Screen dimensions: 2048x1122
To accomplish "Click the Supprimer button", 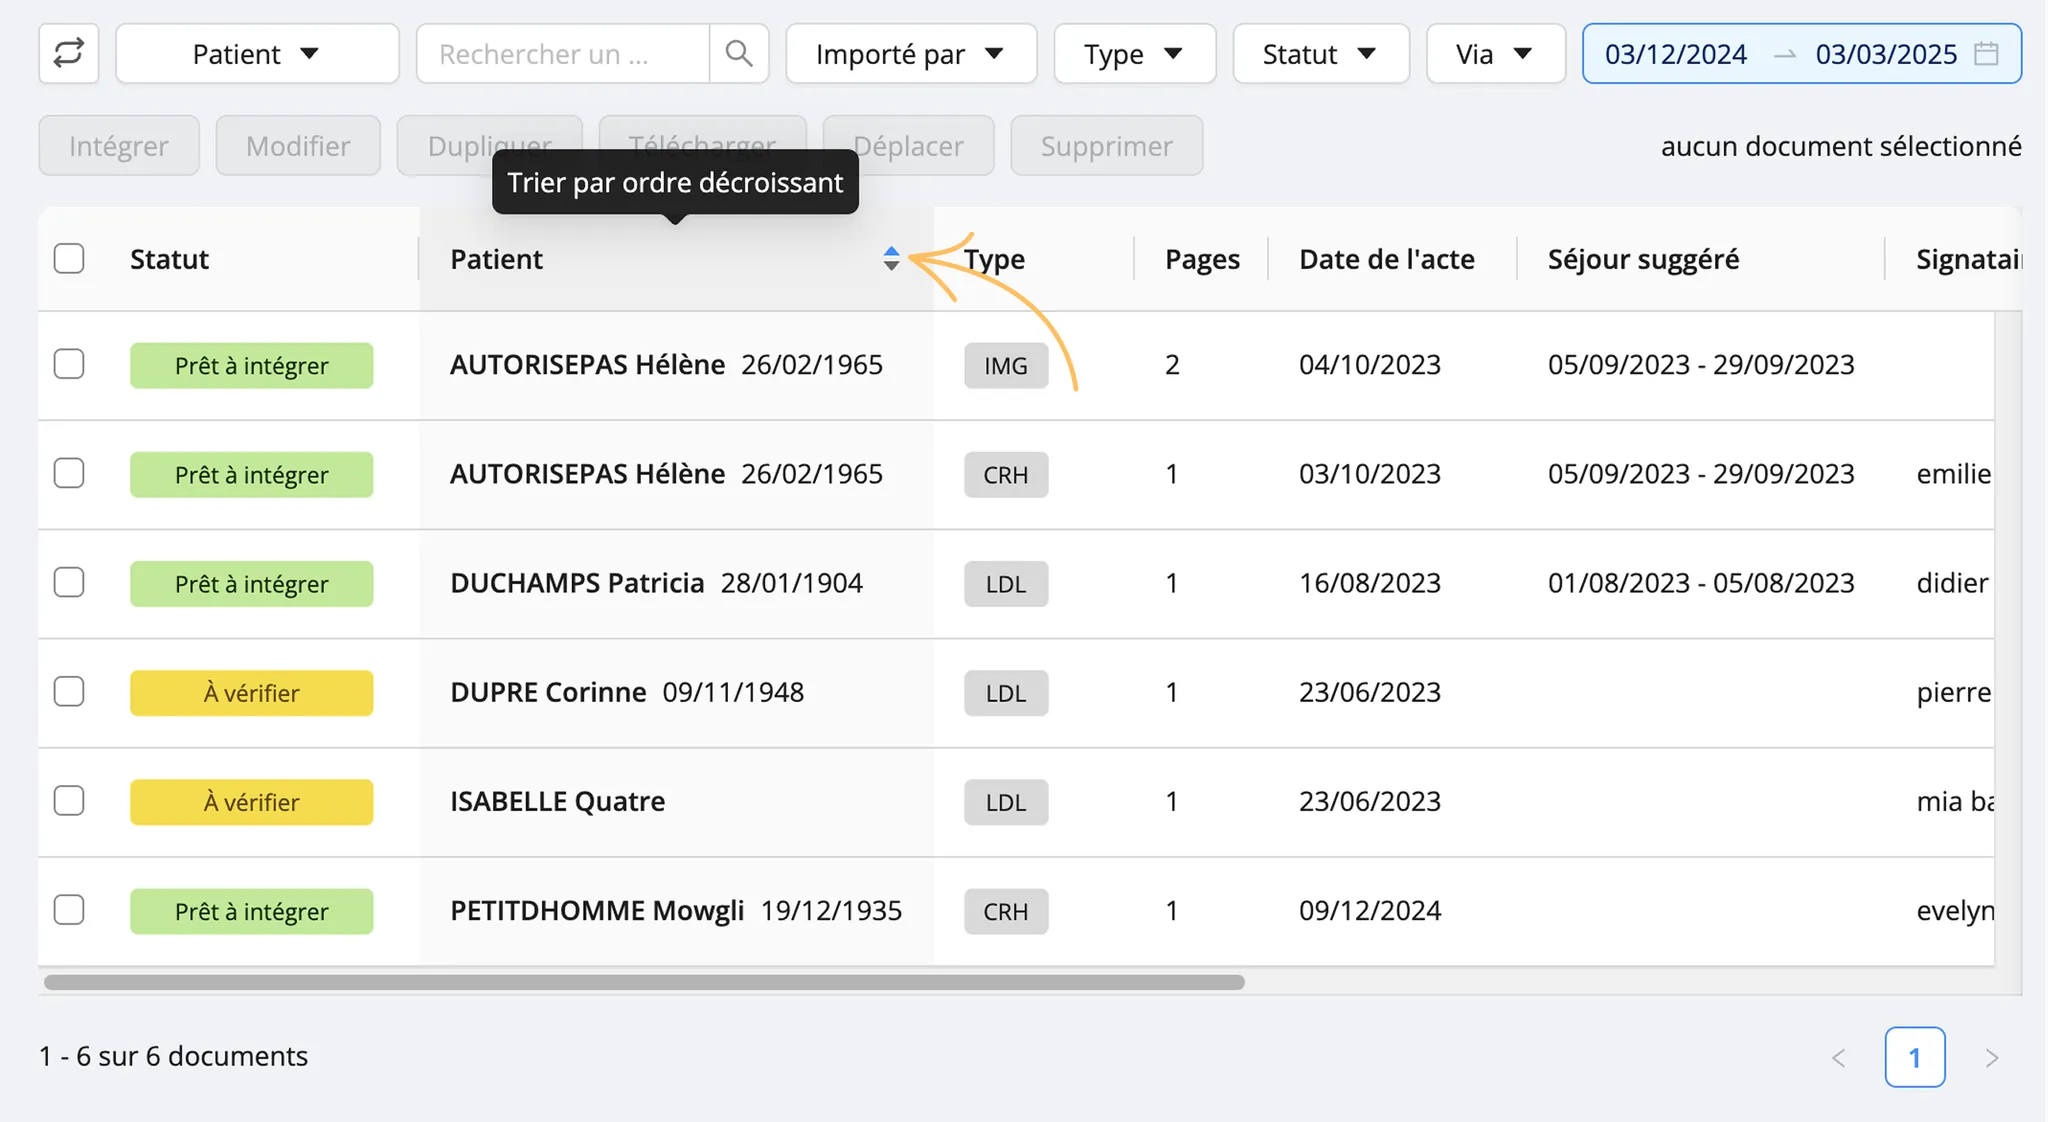I will click(1106, 146).
